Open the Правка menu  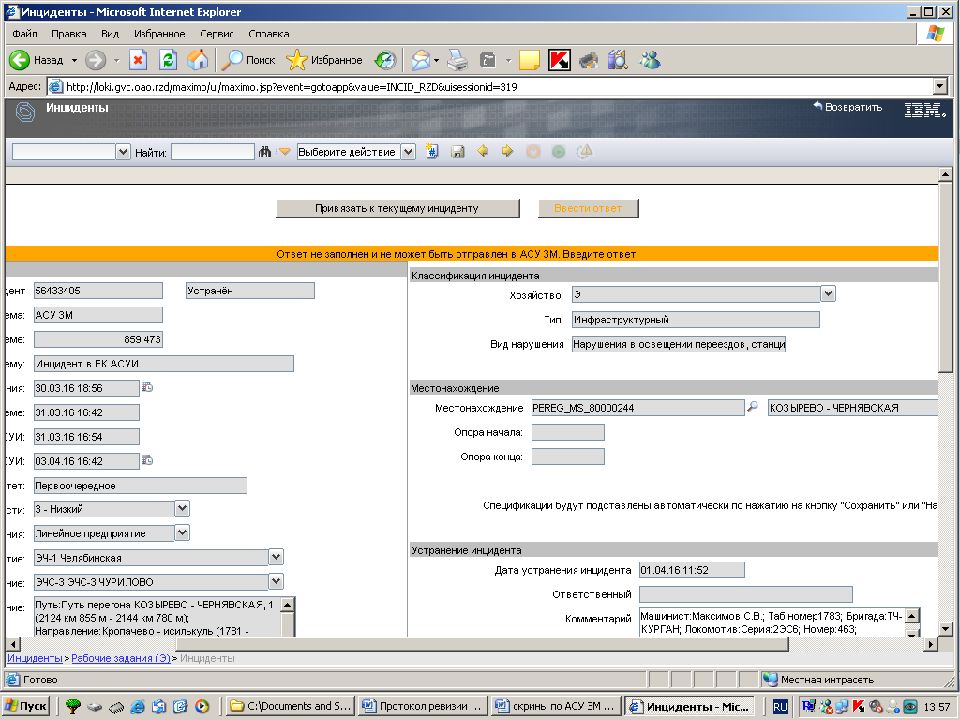(69, 34)
